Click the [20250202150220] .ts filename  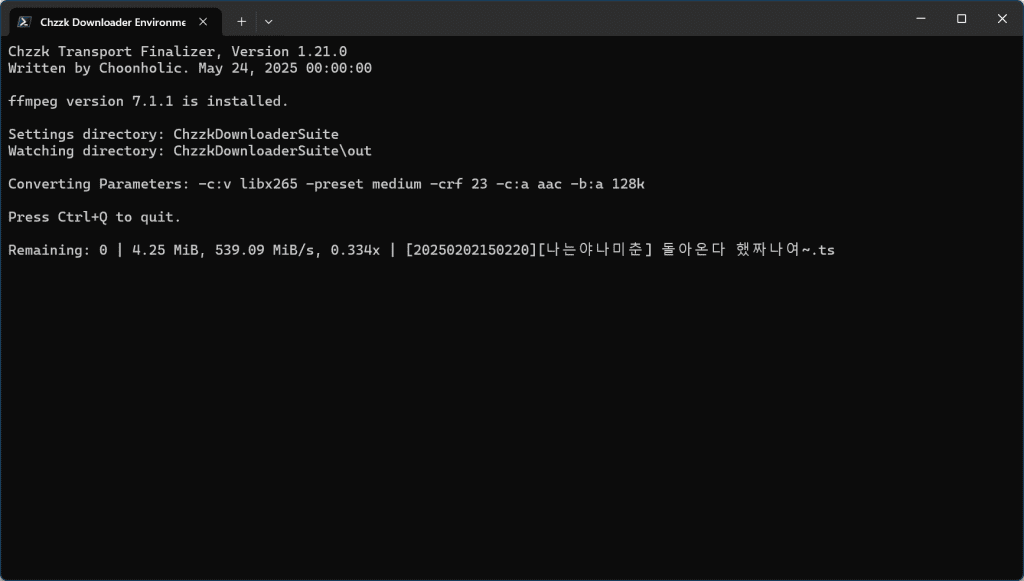(x=620, y=250)
